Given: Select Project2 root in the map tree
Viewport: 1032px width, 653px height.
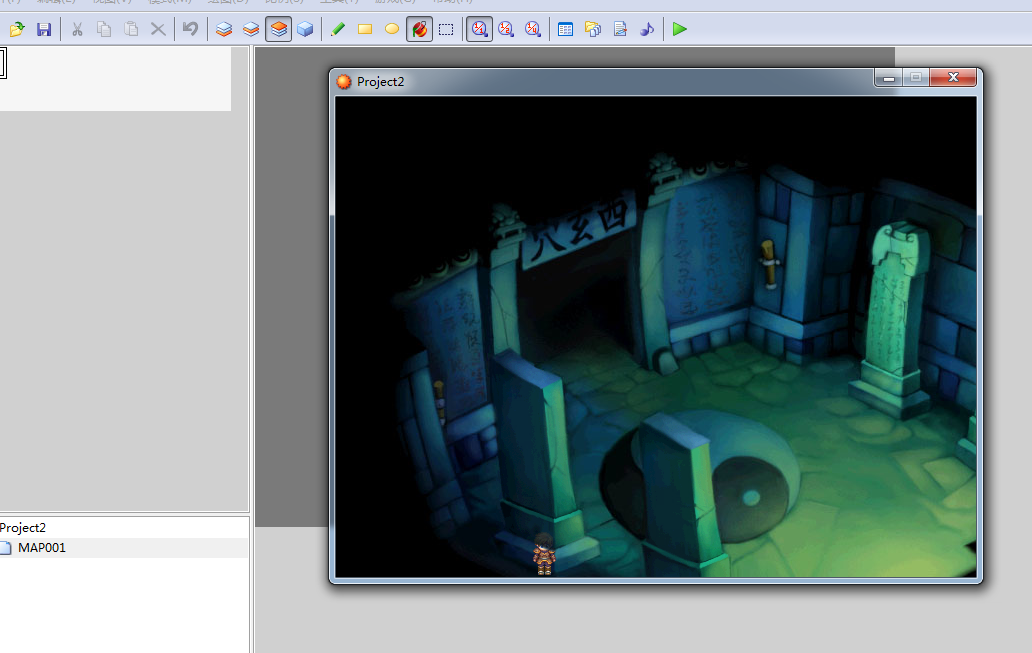Looking at the screenshot, I should pos(23,528).
